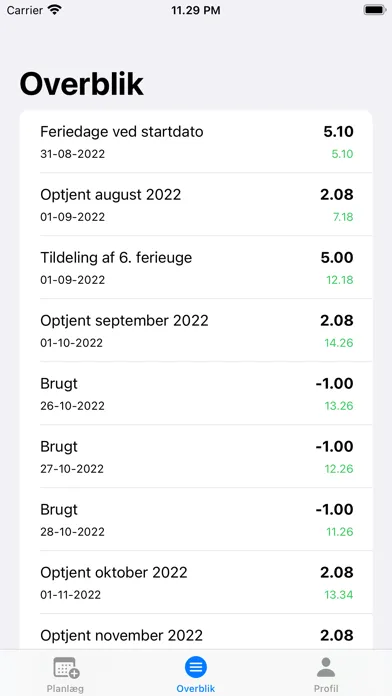
Task: Open the Profil person icon
Action: click(x=326, y=667)
